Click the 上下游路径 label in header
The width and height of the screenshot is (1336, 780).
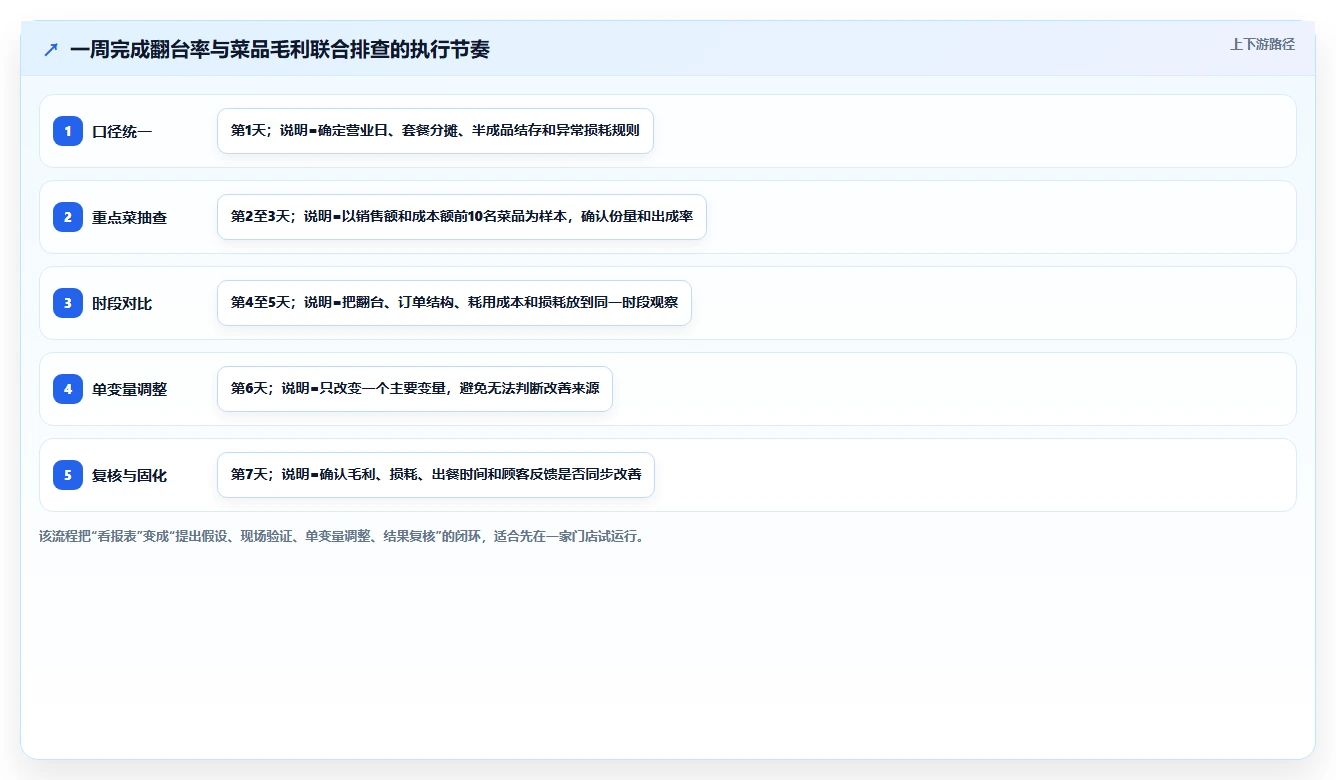[x=1262, y=44]
